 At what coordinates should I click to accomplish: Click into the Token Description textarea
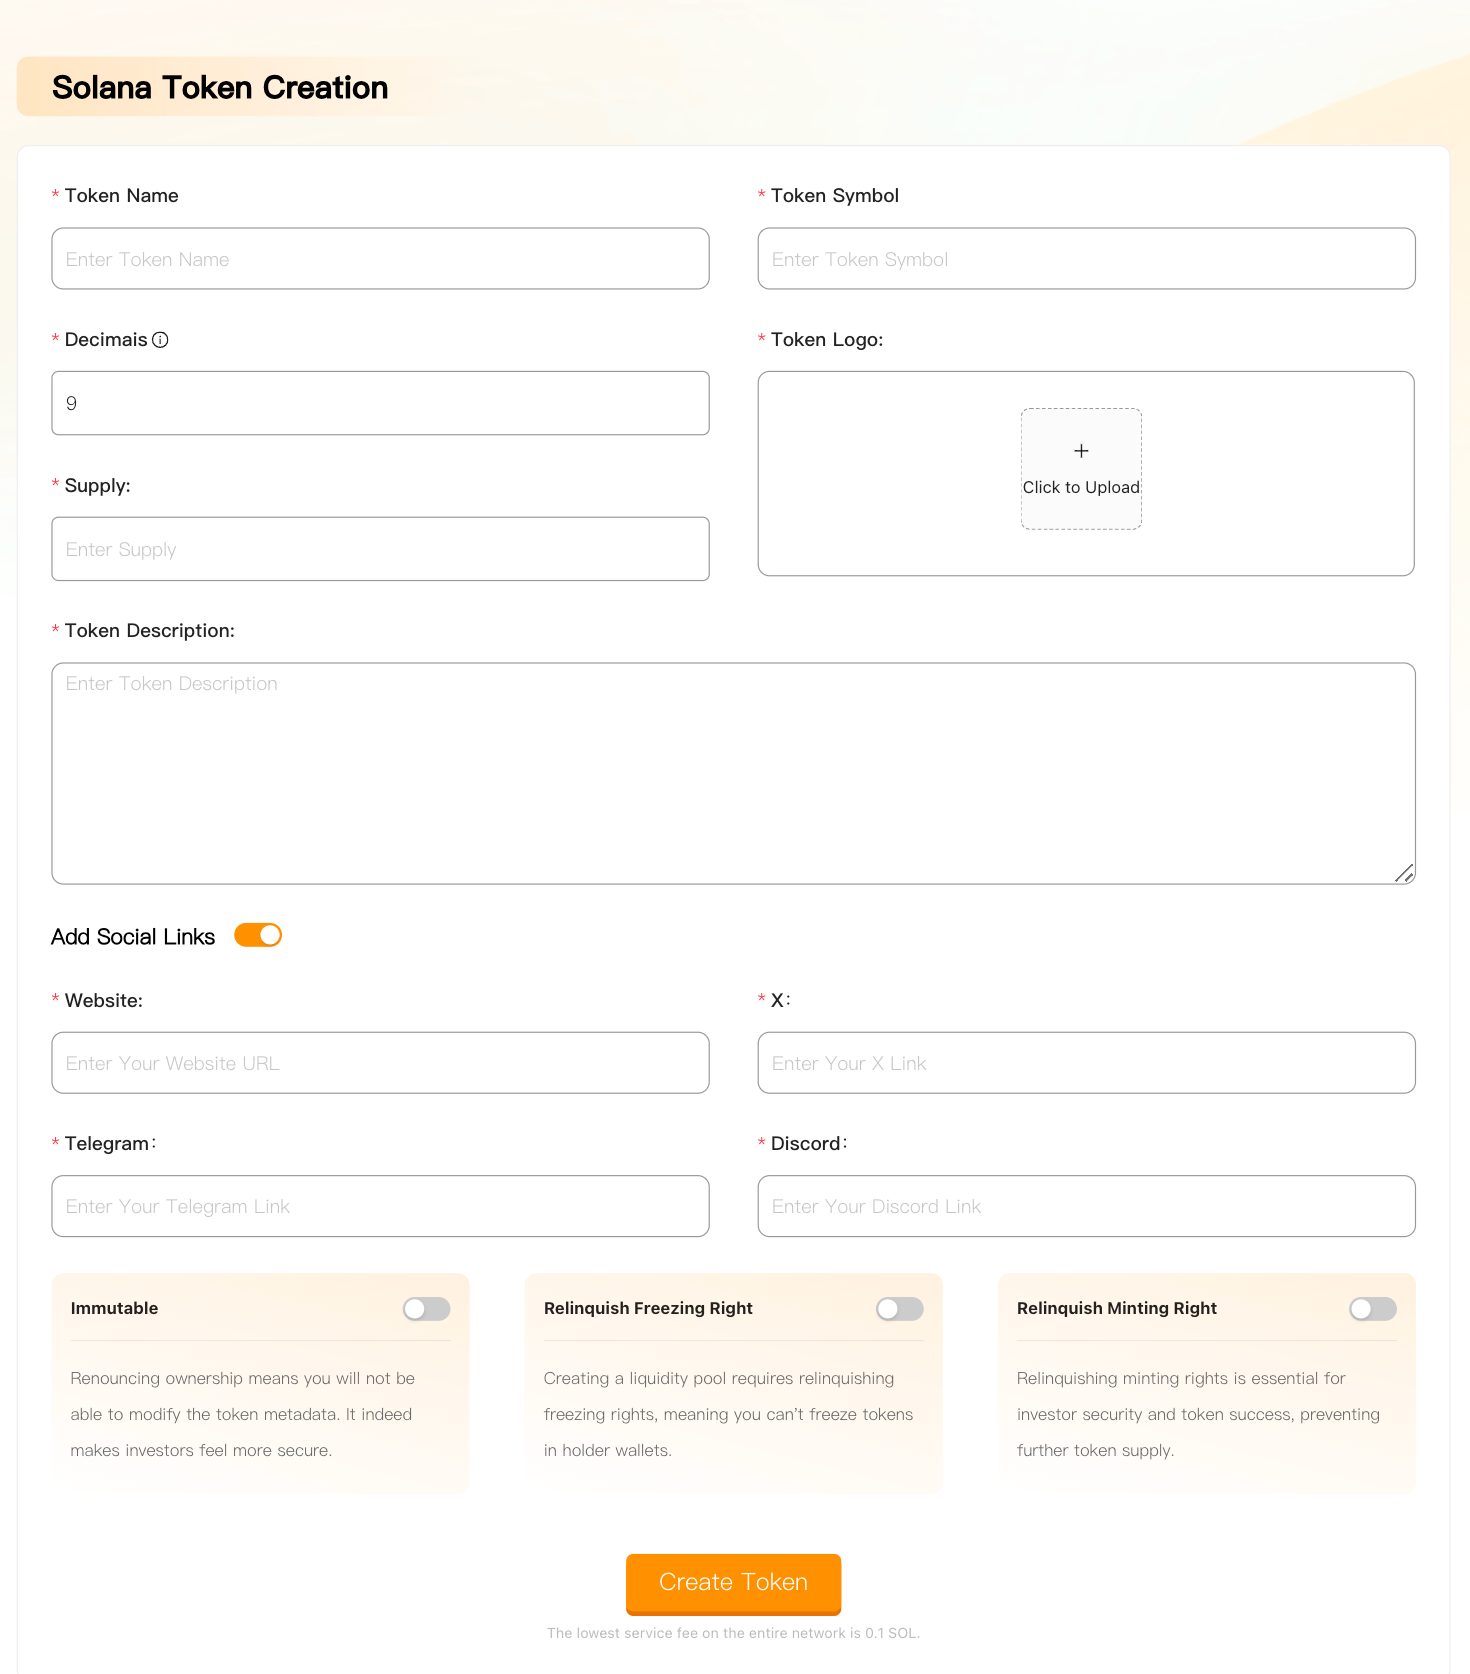pyautogui.click(x=733, y=773)
